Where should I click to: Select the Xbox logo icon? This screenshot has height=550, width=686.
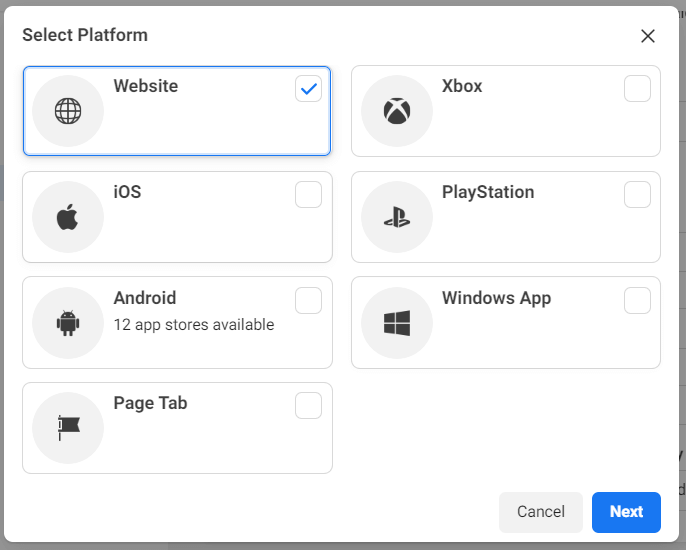(x=397, y=111)
